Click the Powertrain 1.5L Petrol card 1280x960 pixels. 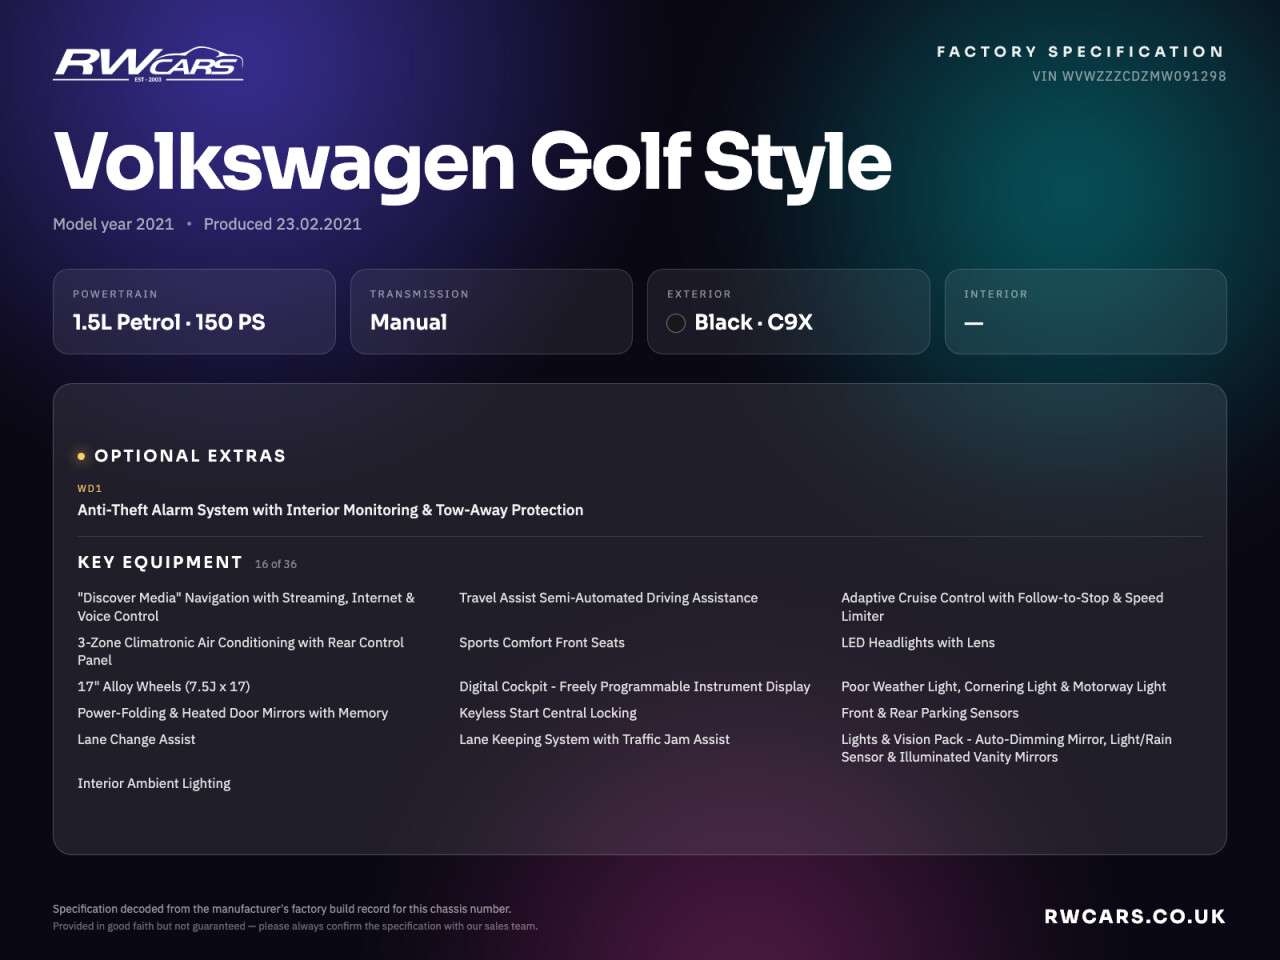tap(194, 311)
